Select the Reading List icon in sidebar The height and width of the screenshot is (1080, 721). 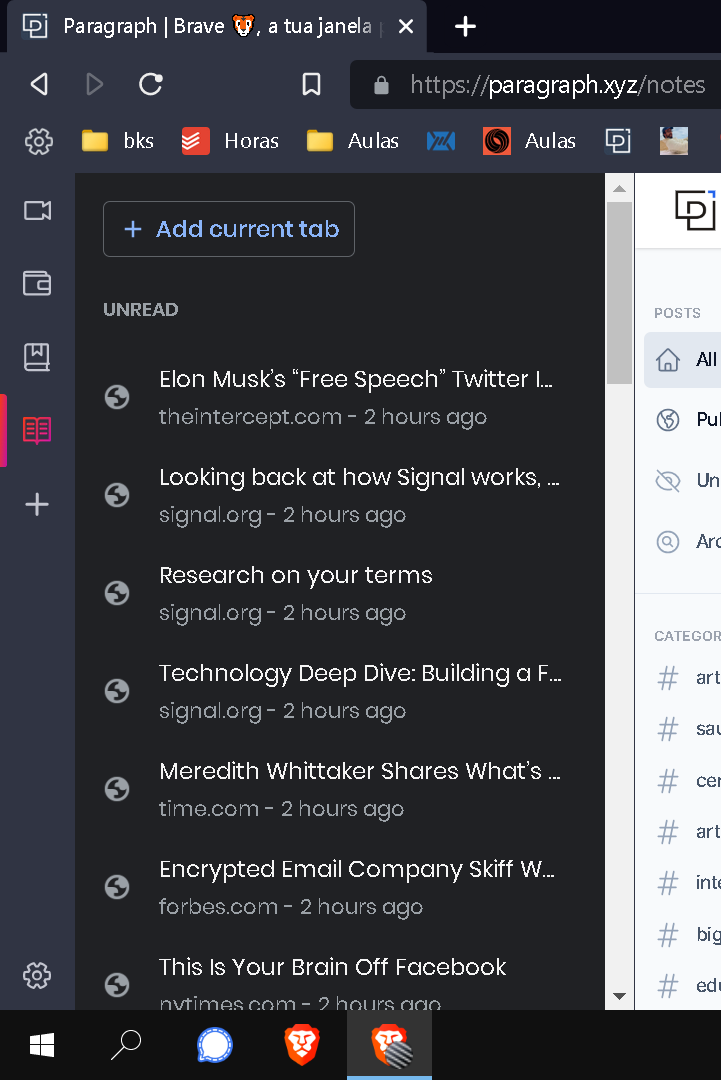coord(37,431)
